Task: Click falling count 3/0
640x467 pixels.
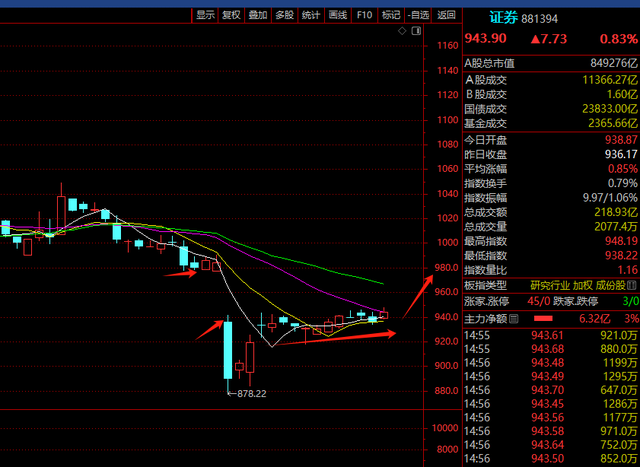Action: point(630,302)
